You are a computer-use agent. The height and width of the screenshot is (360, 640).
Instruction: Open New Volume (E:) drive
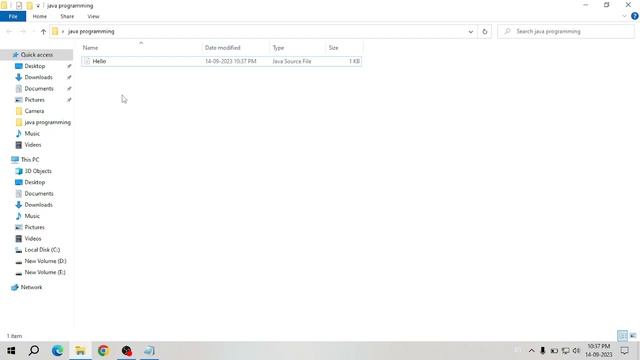44,272
